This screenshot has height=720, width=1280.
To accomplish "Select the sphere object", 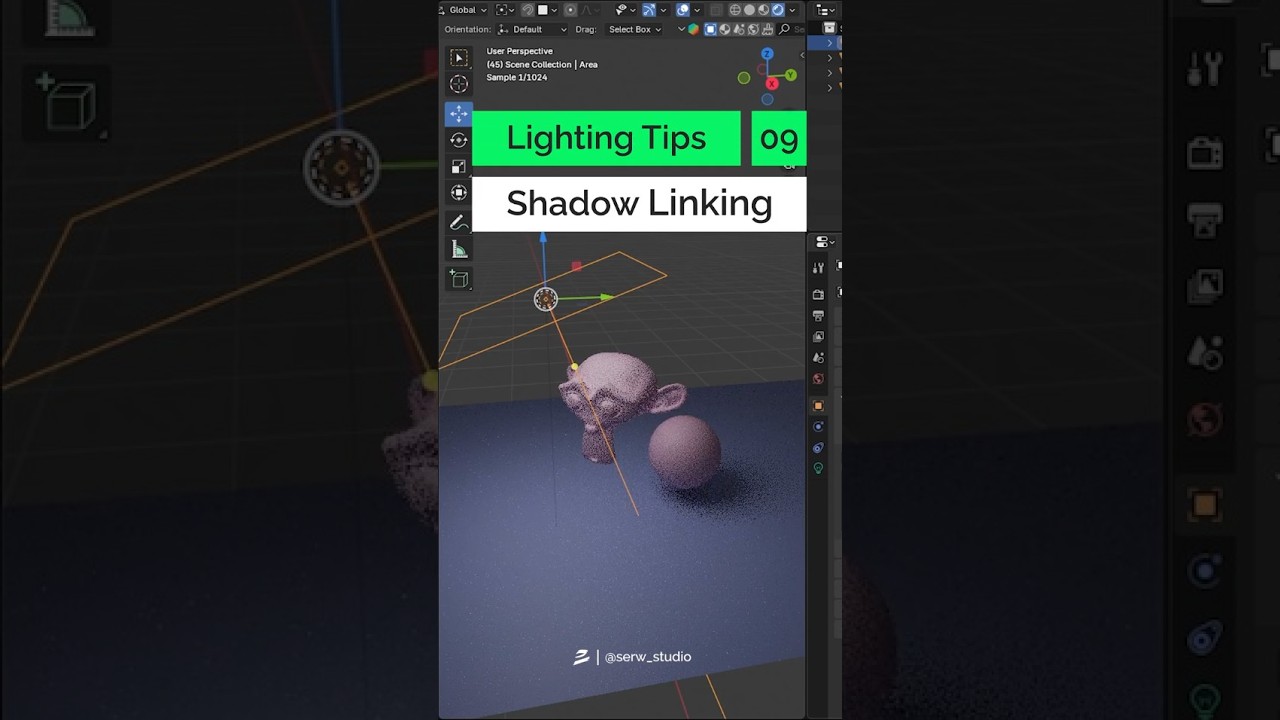I will pyautogui.click(x=685, y=452).
